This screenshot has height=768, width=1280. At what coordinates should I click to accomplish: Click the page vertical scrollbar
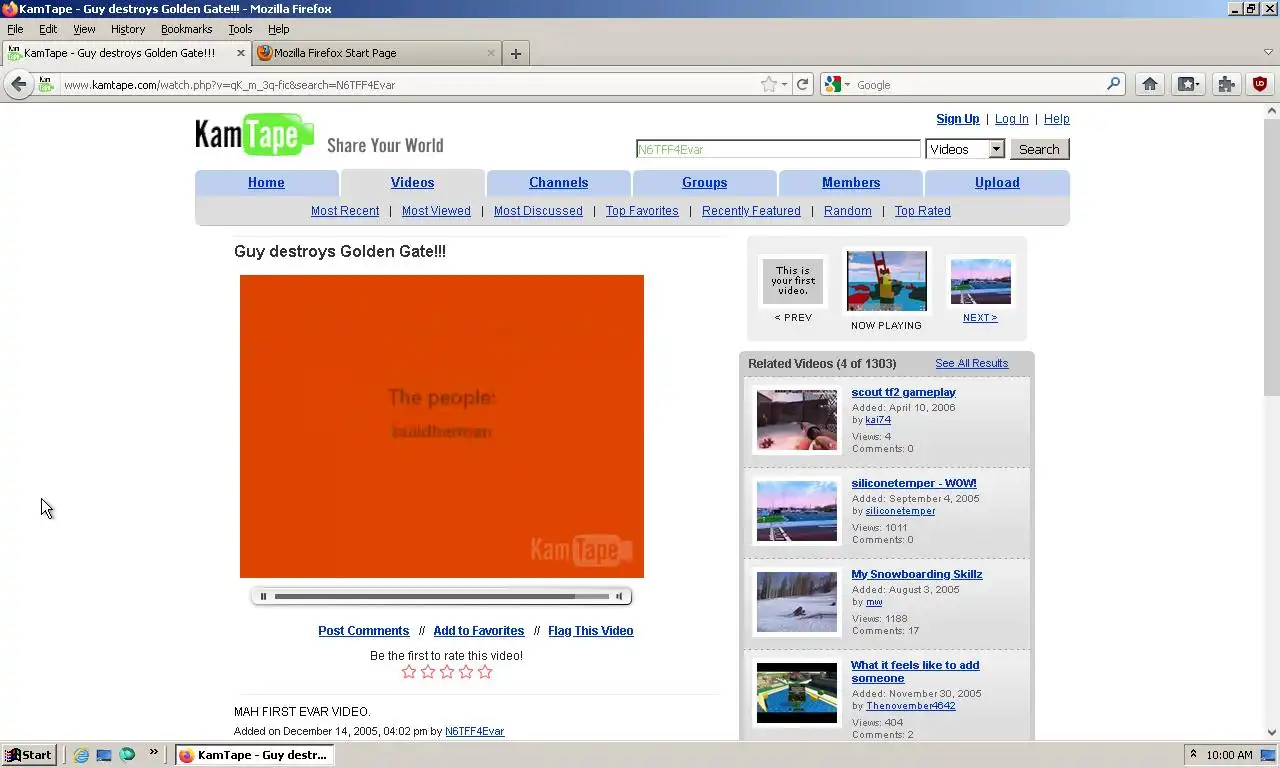tap(1271, 420)
